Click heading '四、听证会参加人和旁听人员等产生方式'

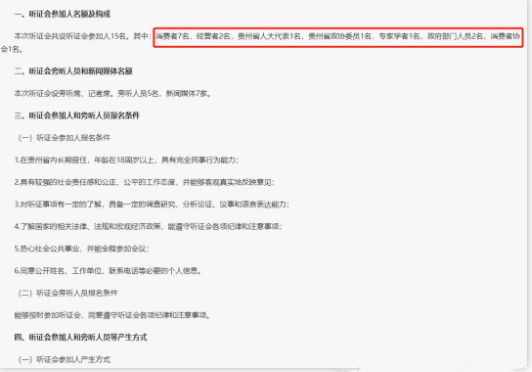tap(80, 337)
